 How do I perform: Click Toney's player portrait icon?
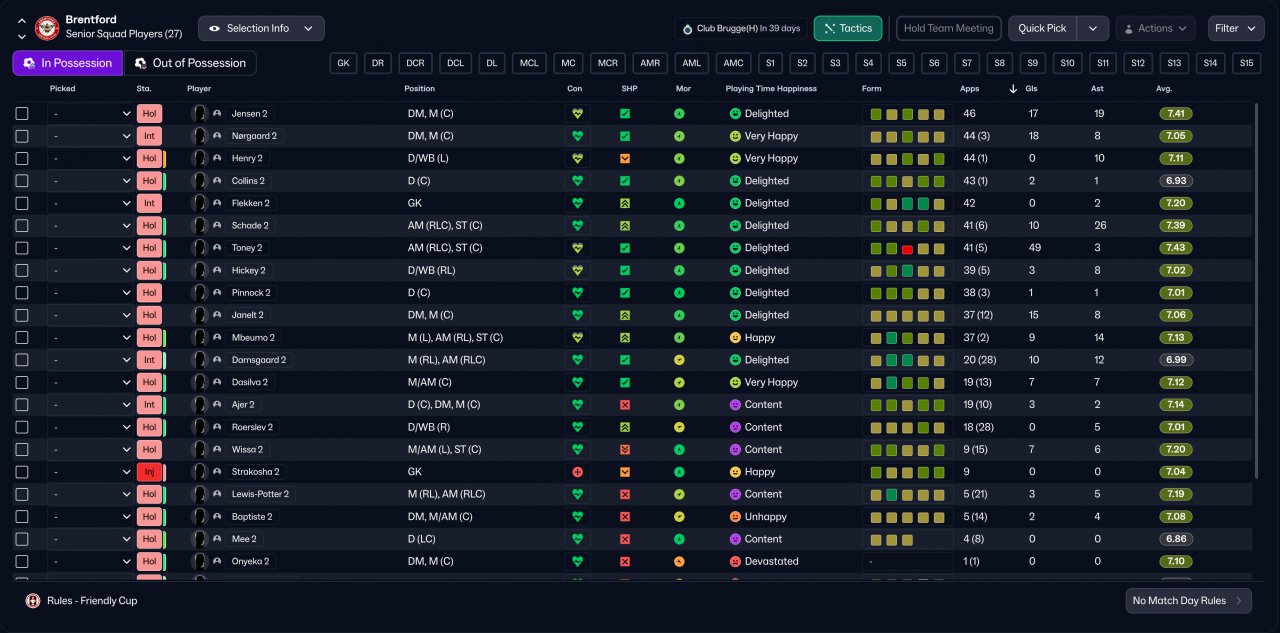coord(200,248)
